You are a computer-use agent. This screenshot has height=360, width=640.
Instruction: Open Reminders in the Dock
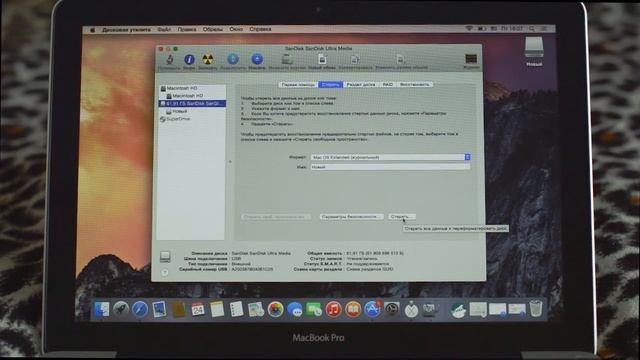(x=236, y=309)
